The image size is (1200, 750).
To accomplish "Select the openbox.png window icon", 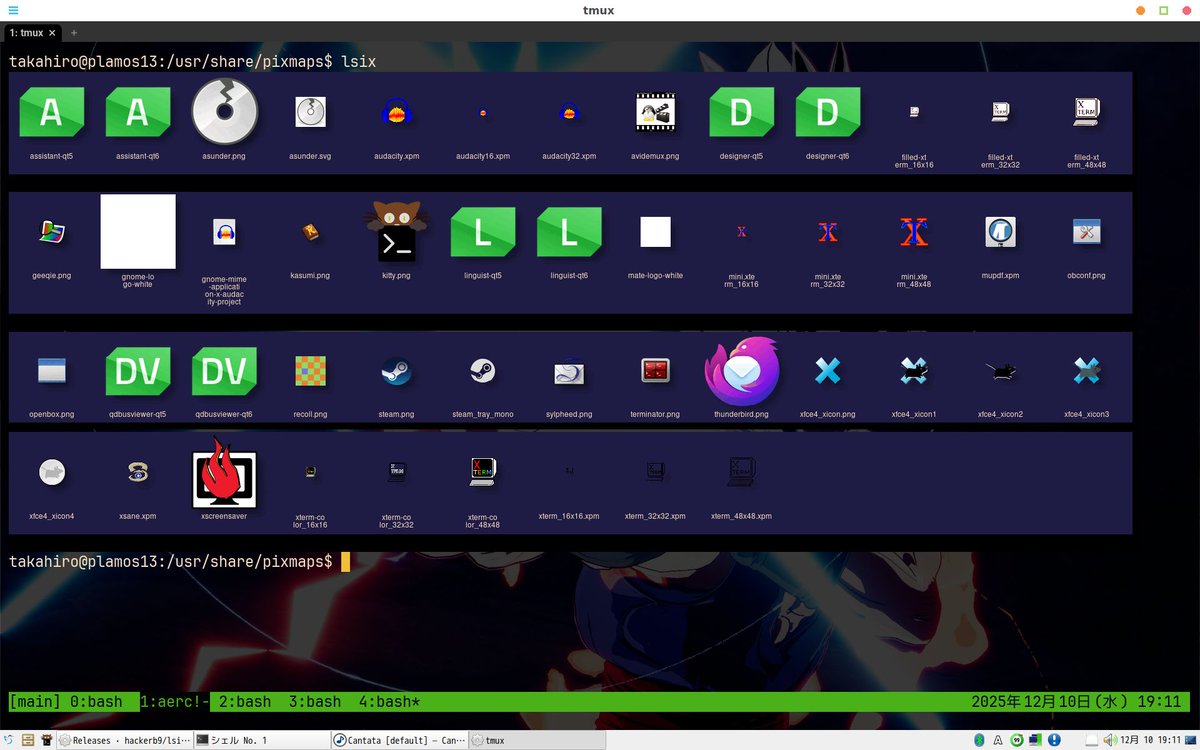I will pyautogui.click(x=51, y=371).
